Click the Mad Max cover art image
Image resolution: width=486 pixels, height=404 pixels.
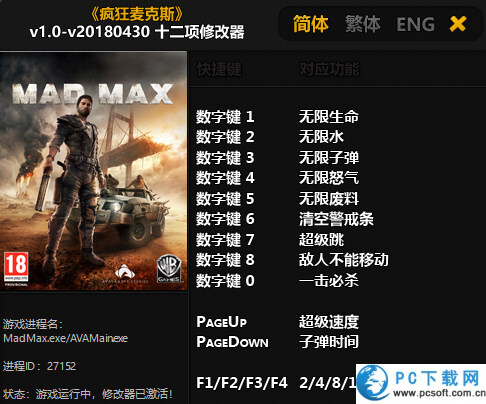93,171
